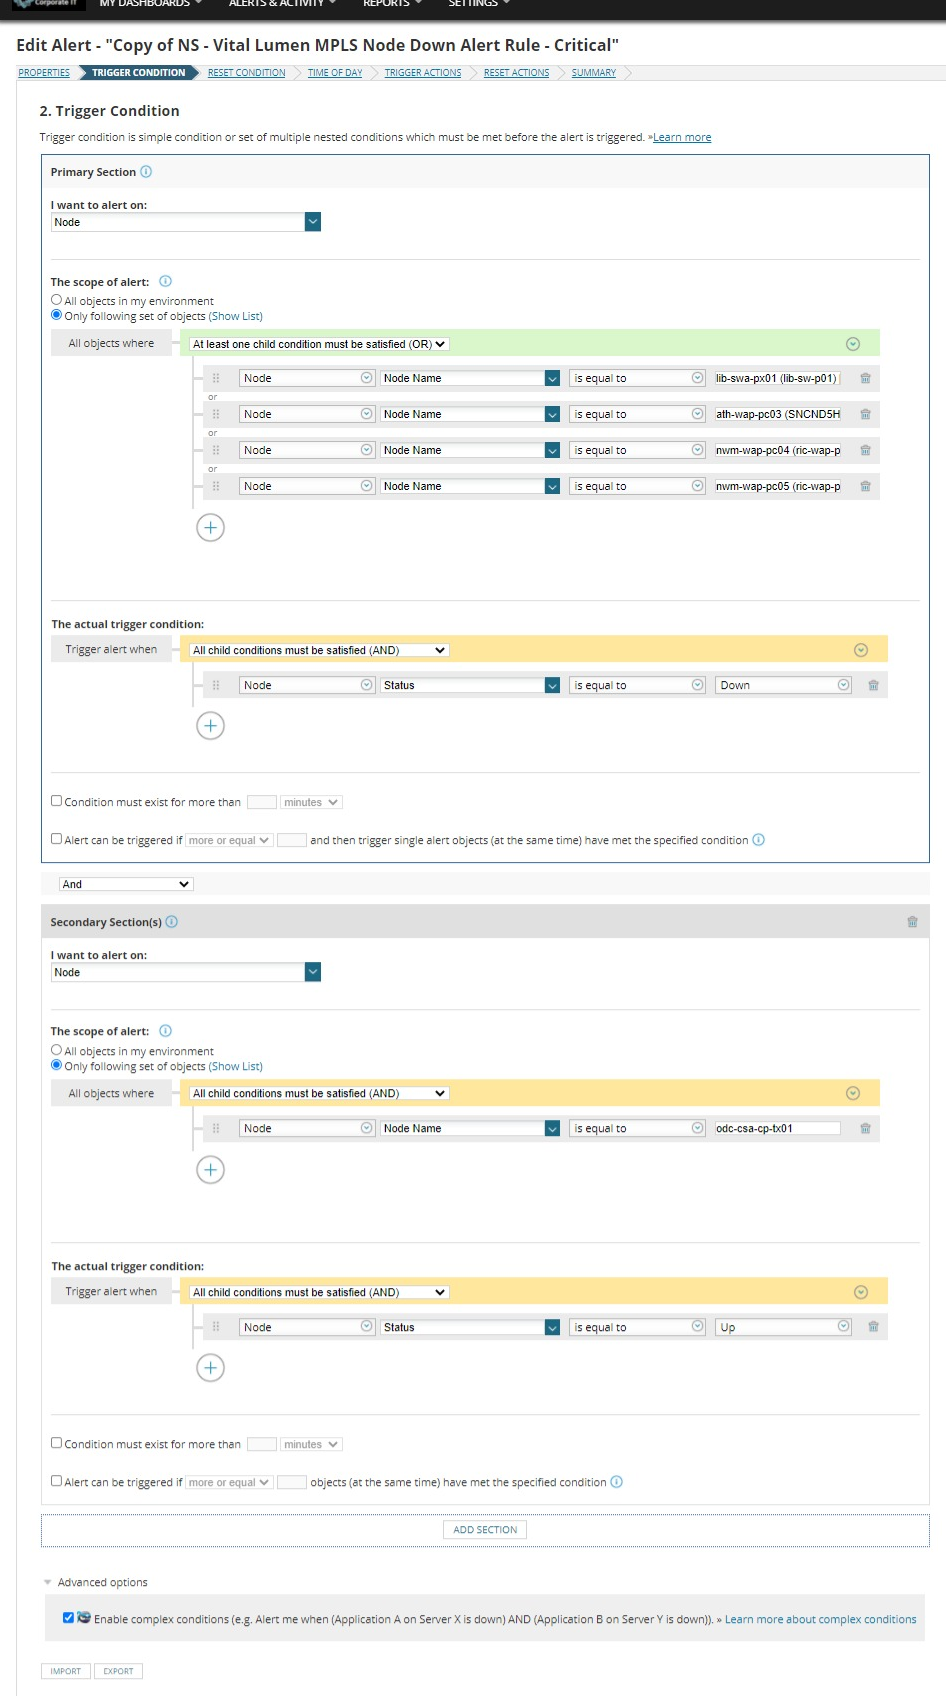This screenshot has width=946, height=1696.
Task: Select secondary 'Only following set of objects' radio
Action: [x=57, y=1065]
